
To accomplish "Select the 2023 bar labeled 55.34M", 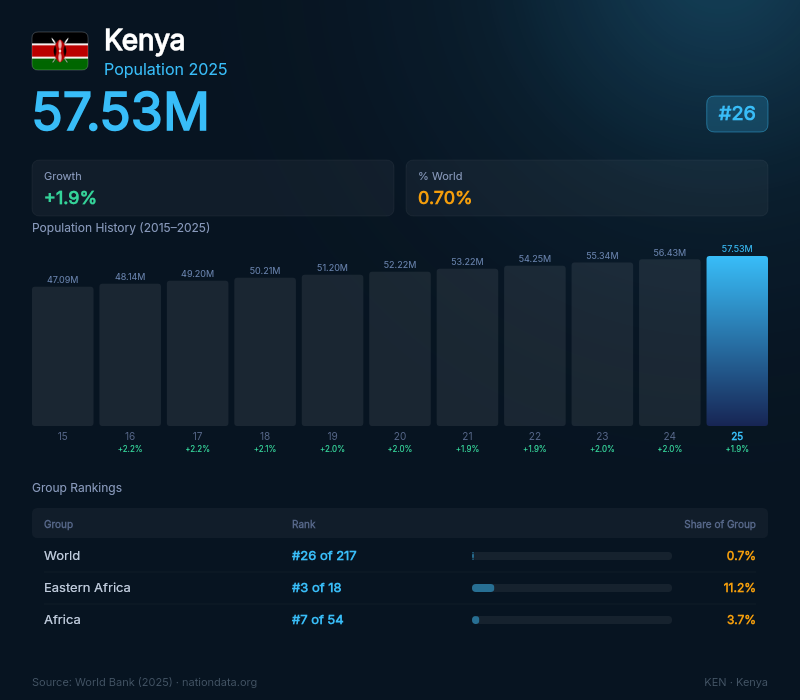I will pyautogui.click(x=602, y=344).
